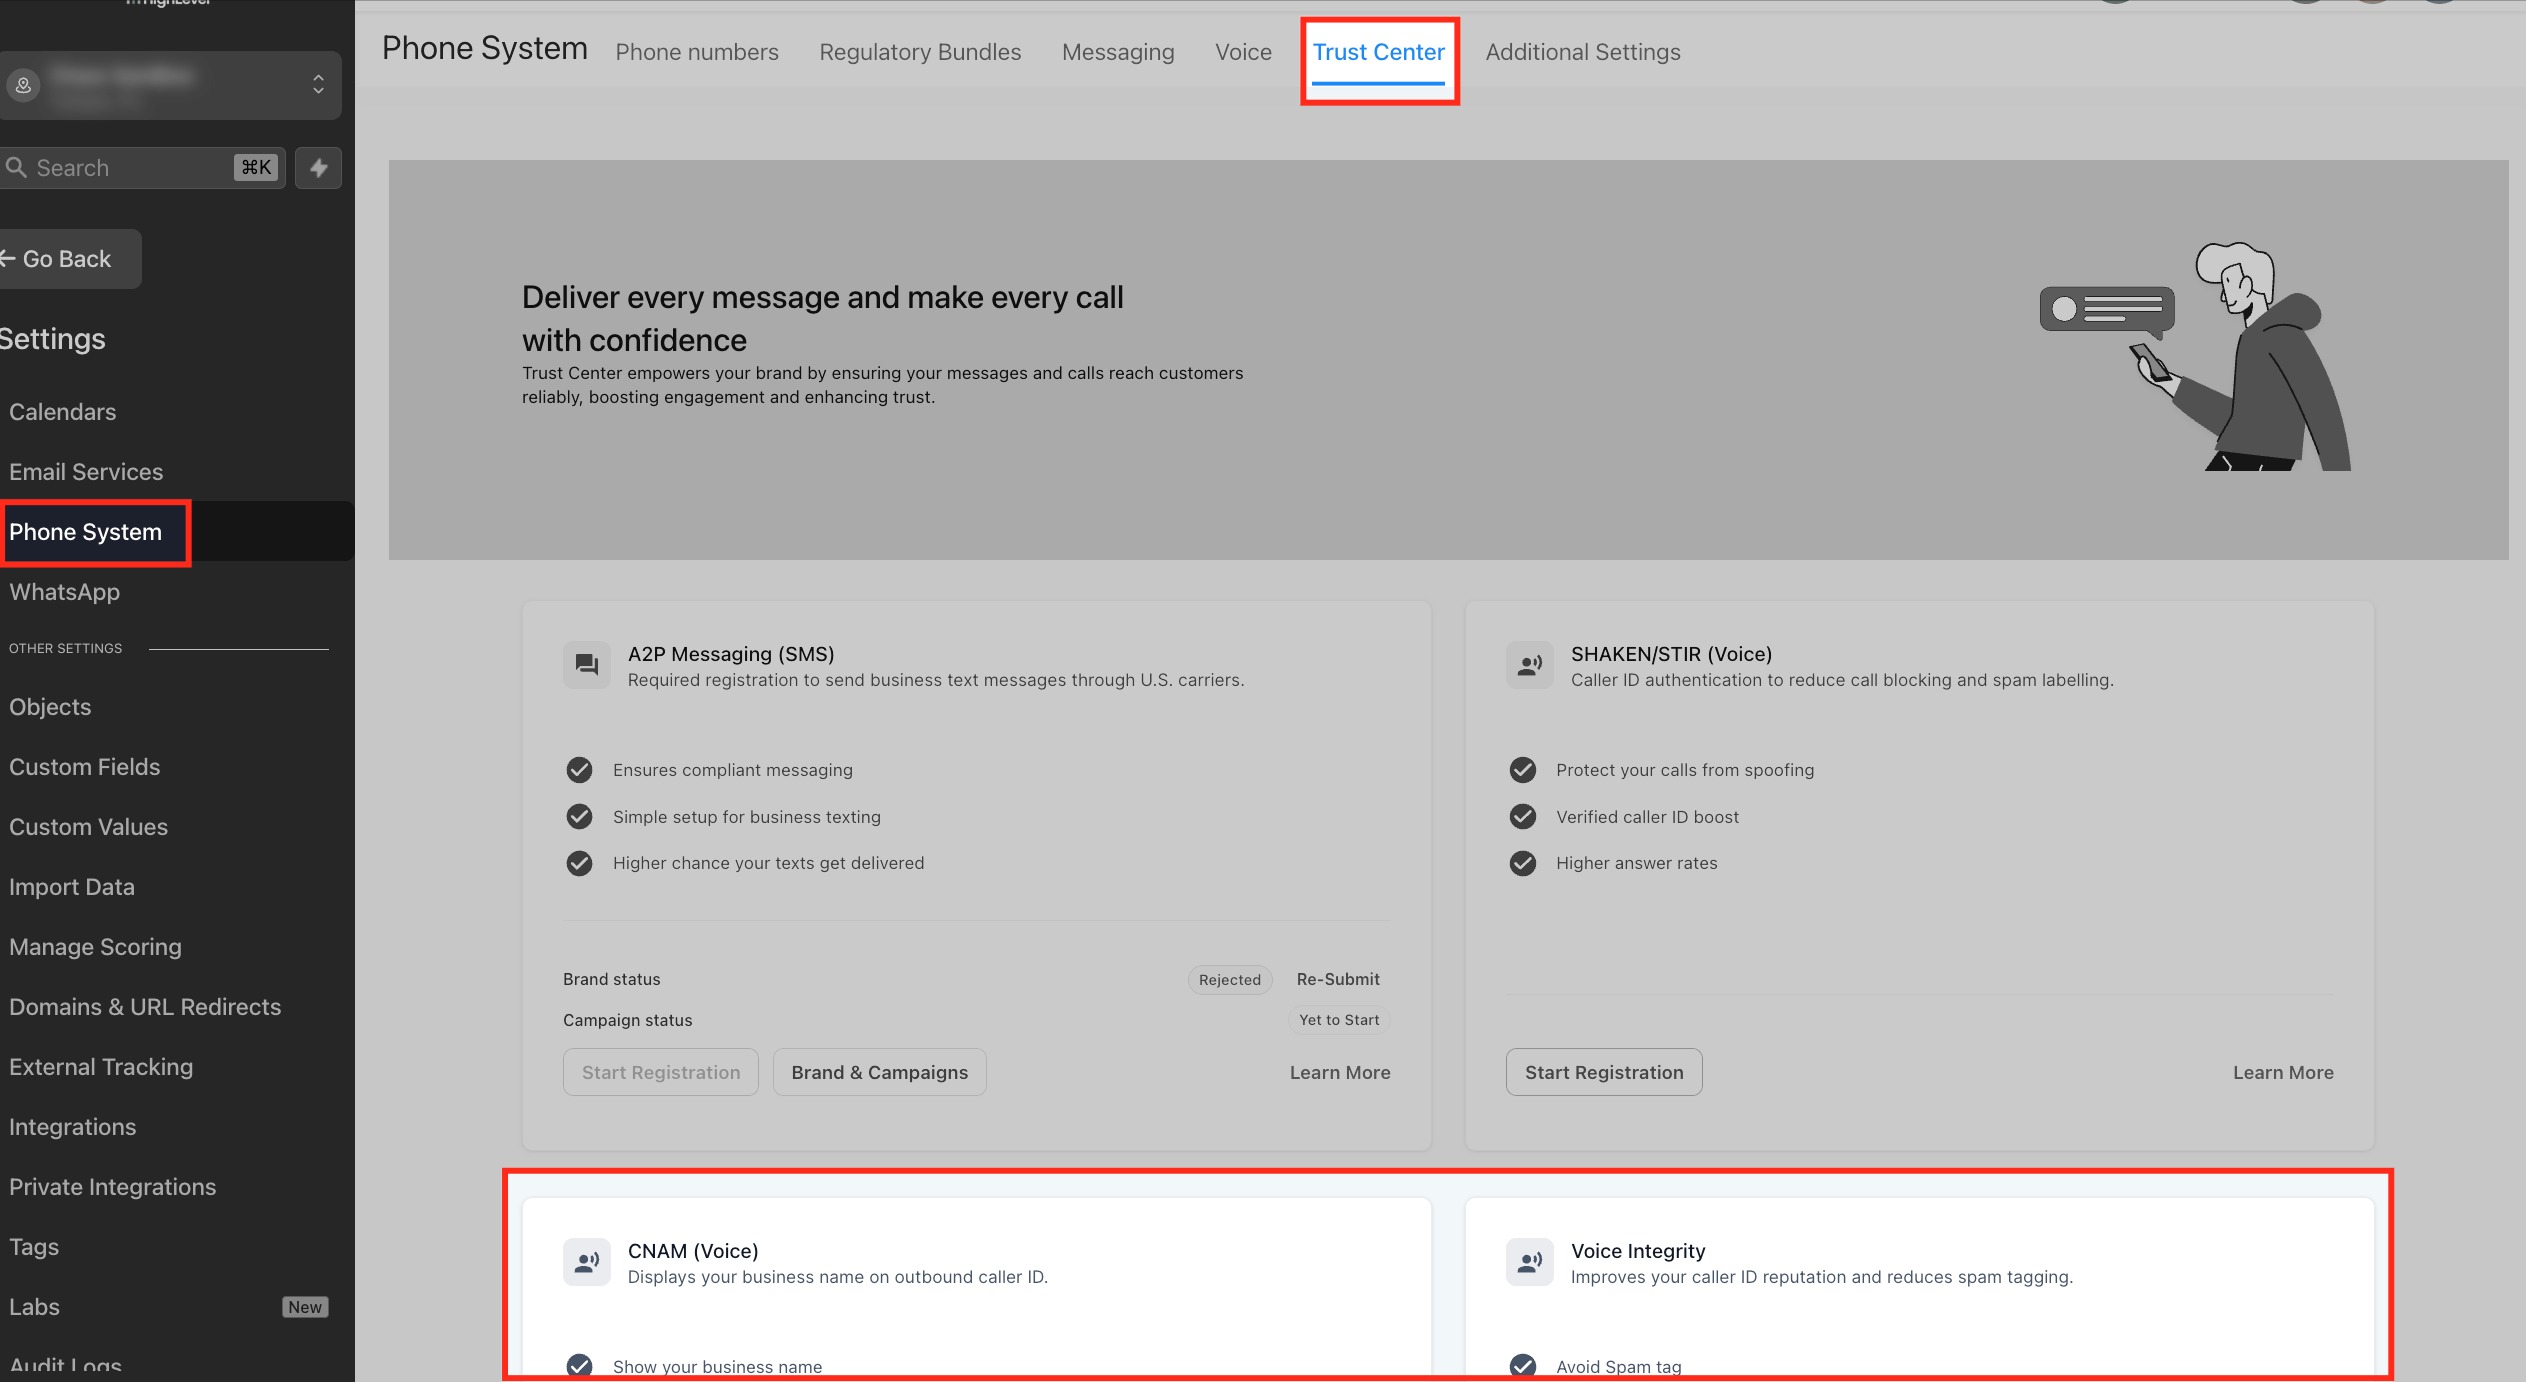
Task: Click Re-Submit next to Brand status
Action: 1338,979
